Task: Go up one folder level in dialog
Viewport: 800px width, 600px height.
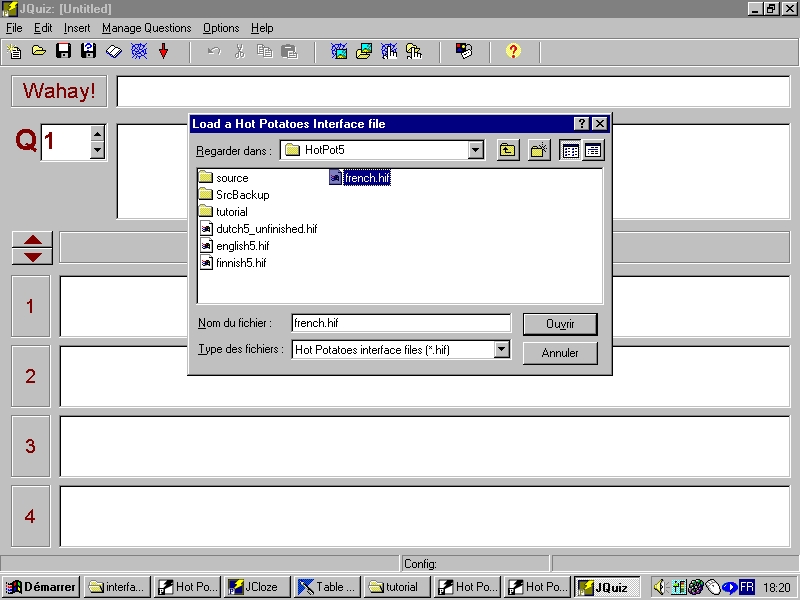Action: pos(508,151)
